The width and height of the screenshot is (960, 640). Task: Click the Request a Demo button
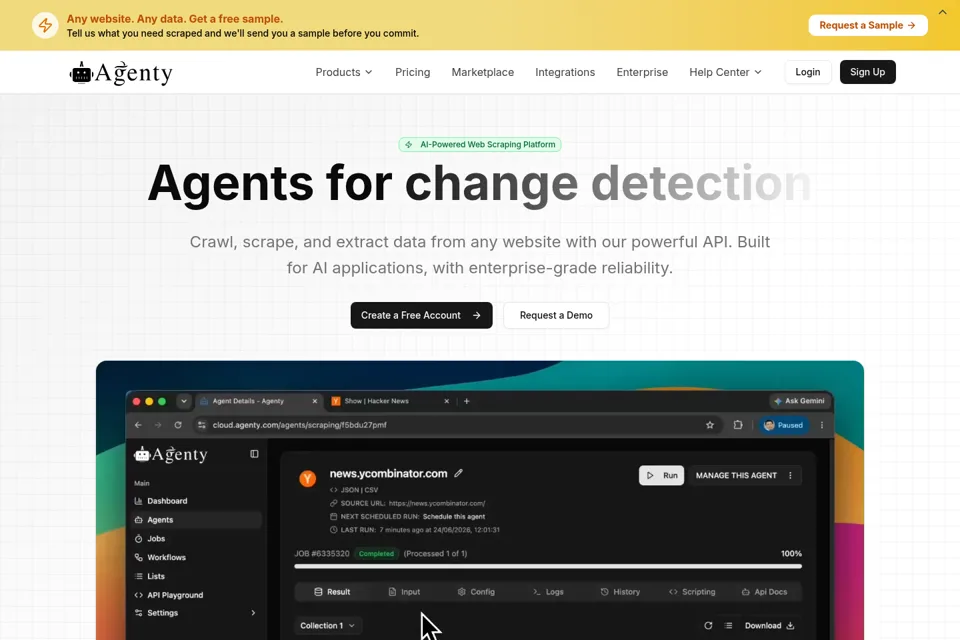556,315
